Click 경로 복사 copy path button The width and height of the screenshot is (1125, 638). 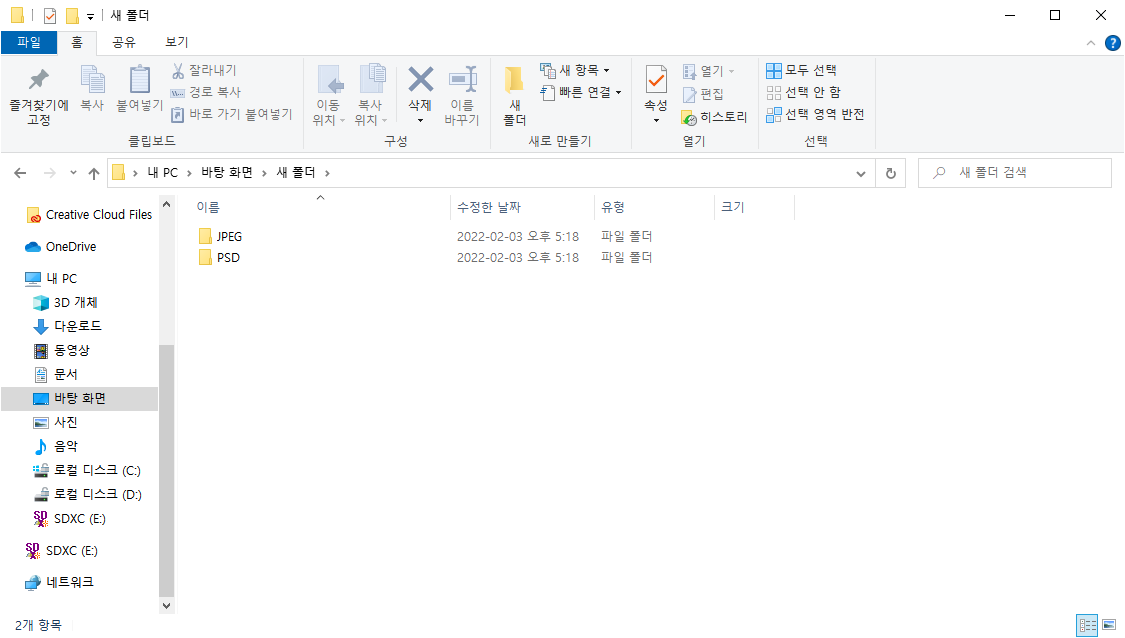(x=206, y=93)
